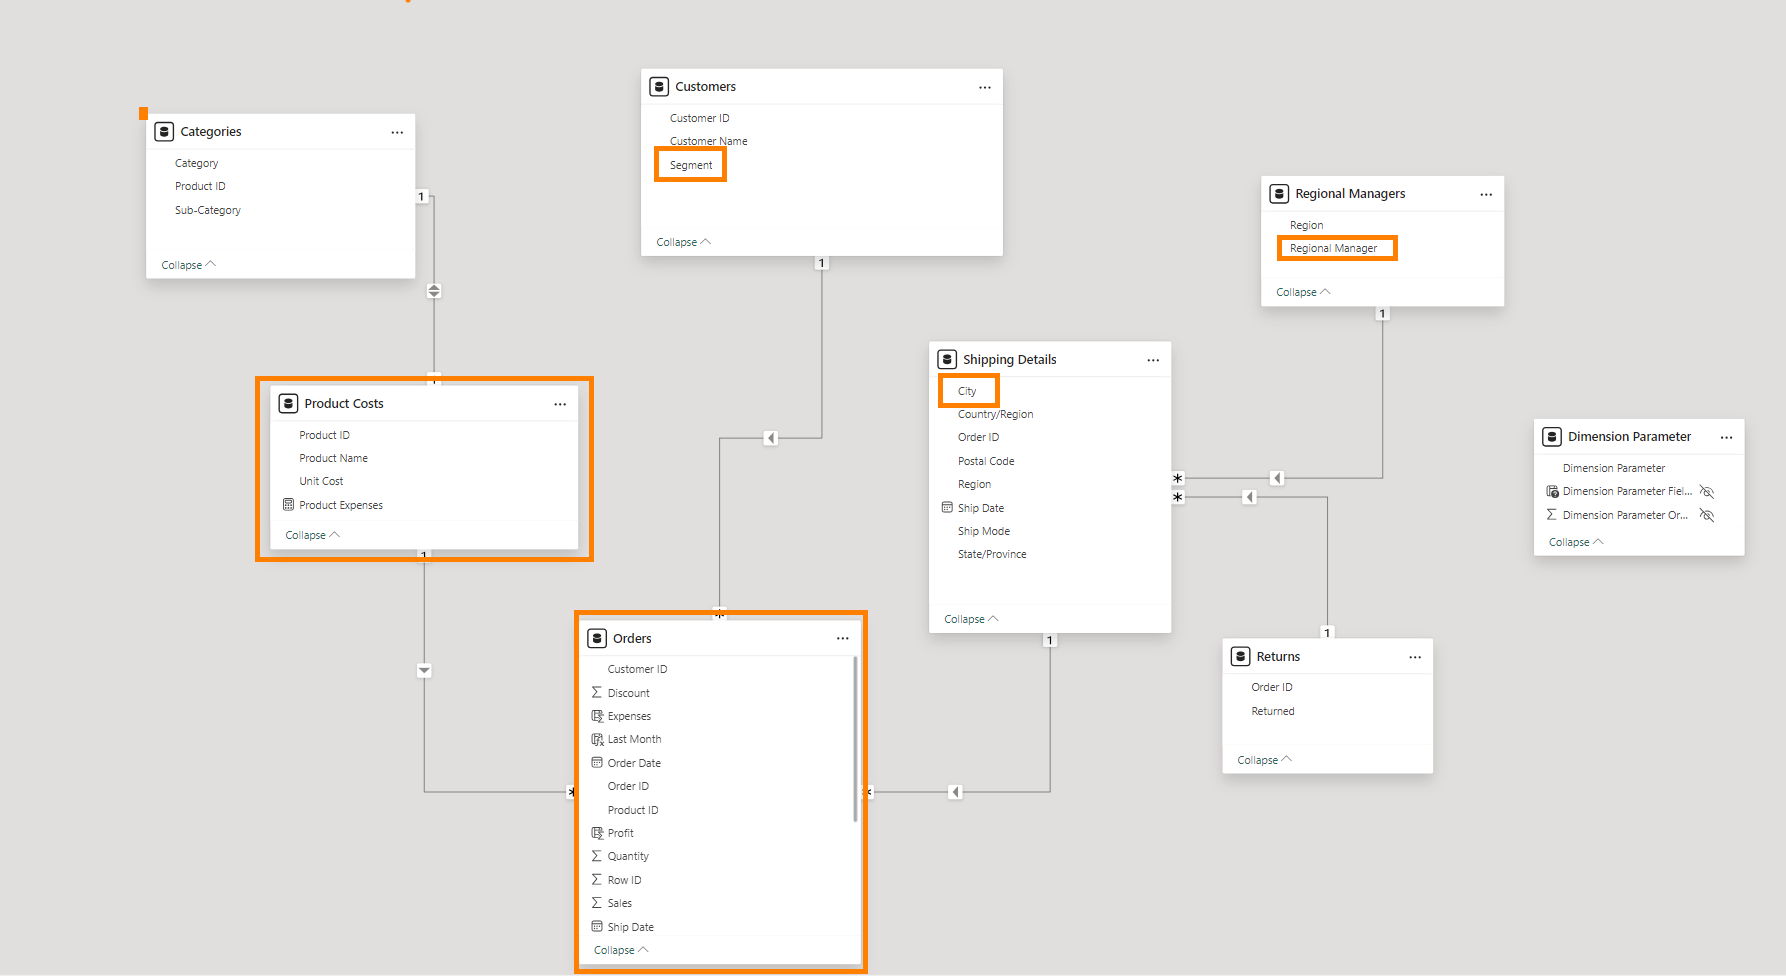
Task: Click the Orders table icon
Action: pyautogui.click(x=597, y=638)
